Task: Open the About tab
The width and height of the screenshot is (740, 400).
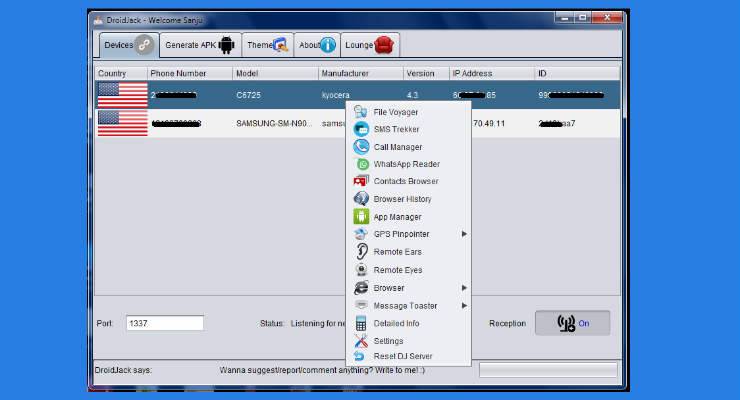Action: 318,45
